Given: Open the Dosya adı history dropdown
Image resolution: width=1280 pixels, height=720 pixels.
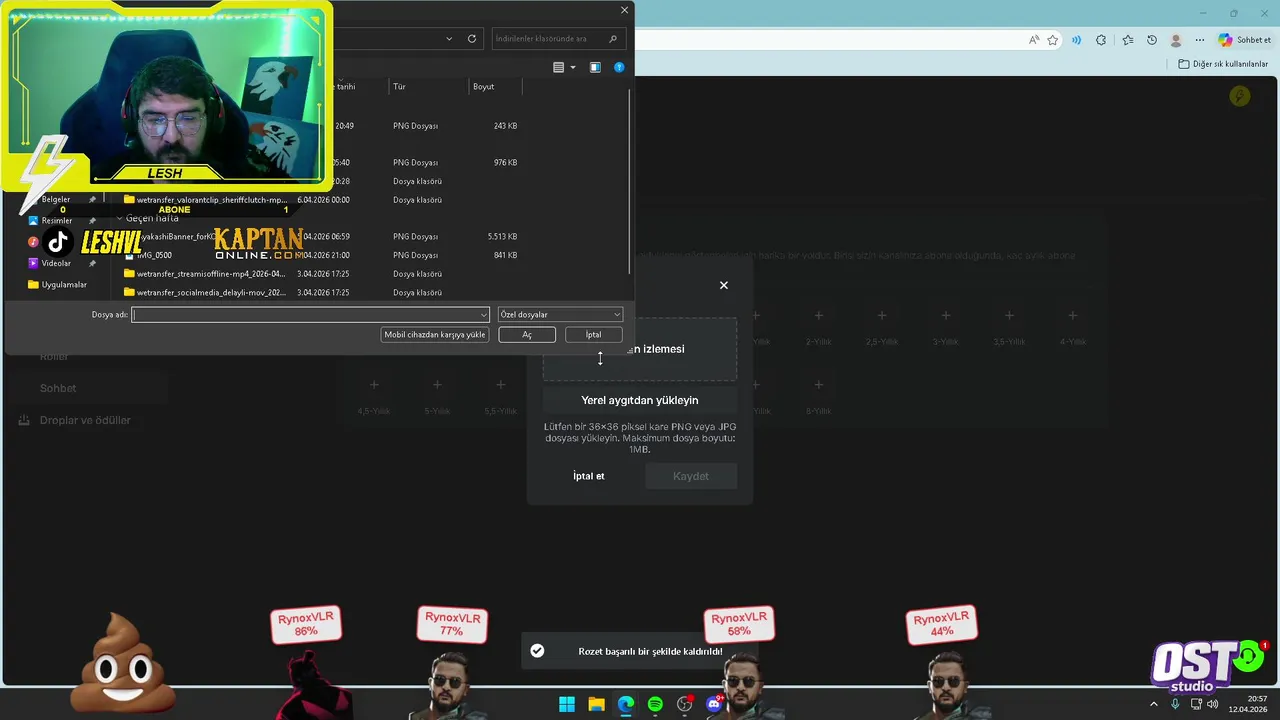Looking at the screenshot, I should (x=484, y=315).
